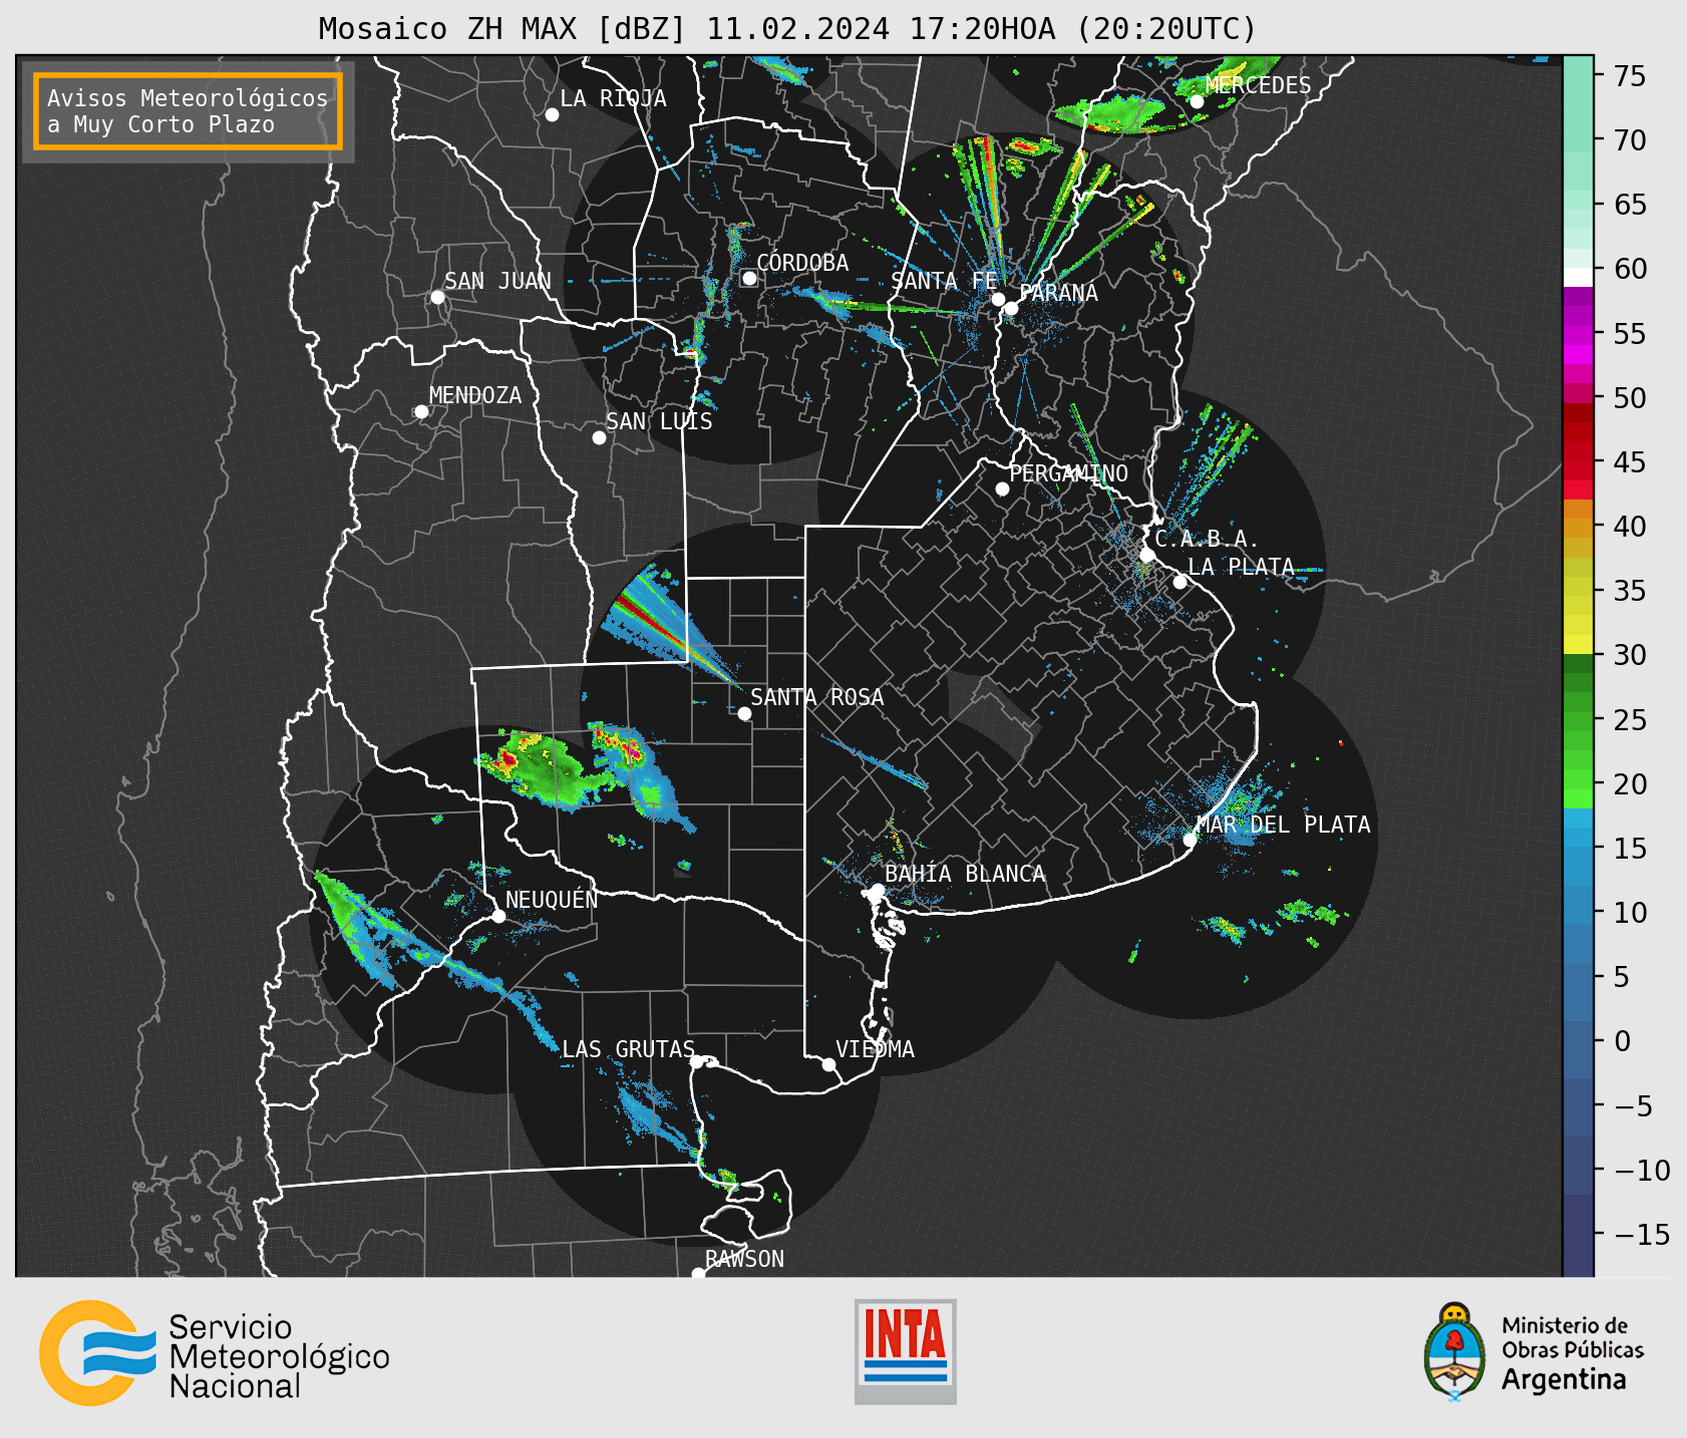Click the Argentina coat of arms emblem
The height and width of the screenshot is (1438, 1687).
tap(1455, 1352)
